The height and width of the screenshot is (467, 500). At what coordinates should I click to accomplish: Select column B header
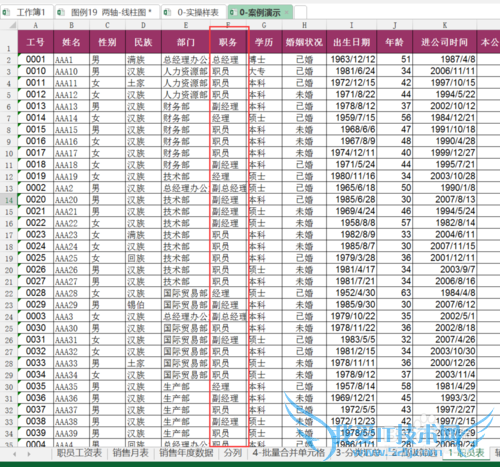click(x=71, y=25)
